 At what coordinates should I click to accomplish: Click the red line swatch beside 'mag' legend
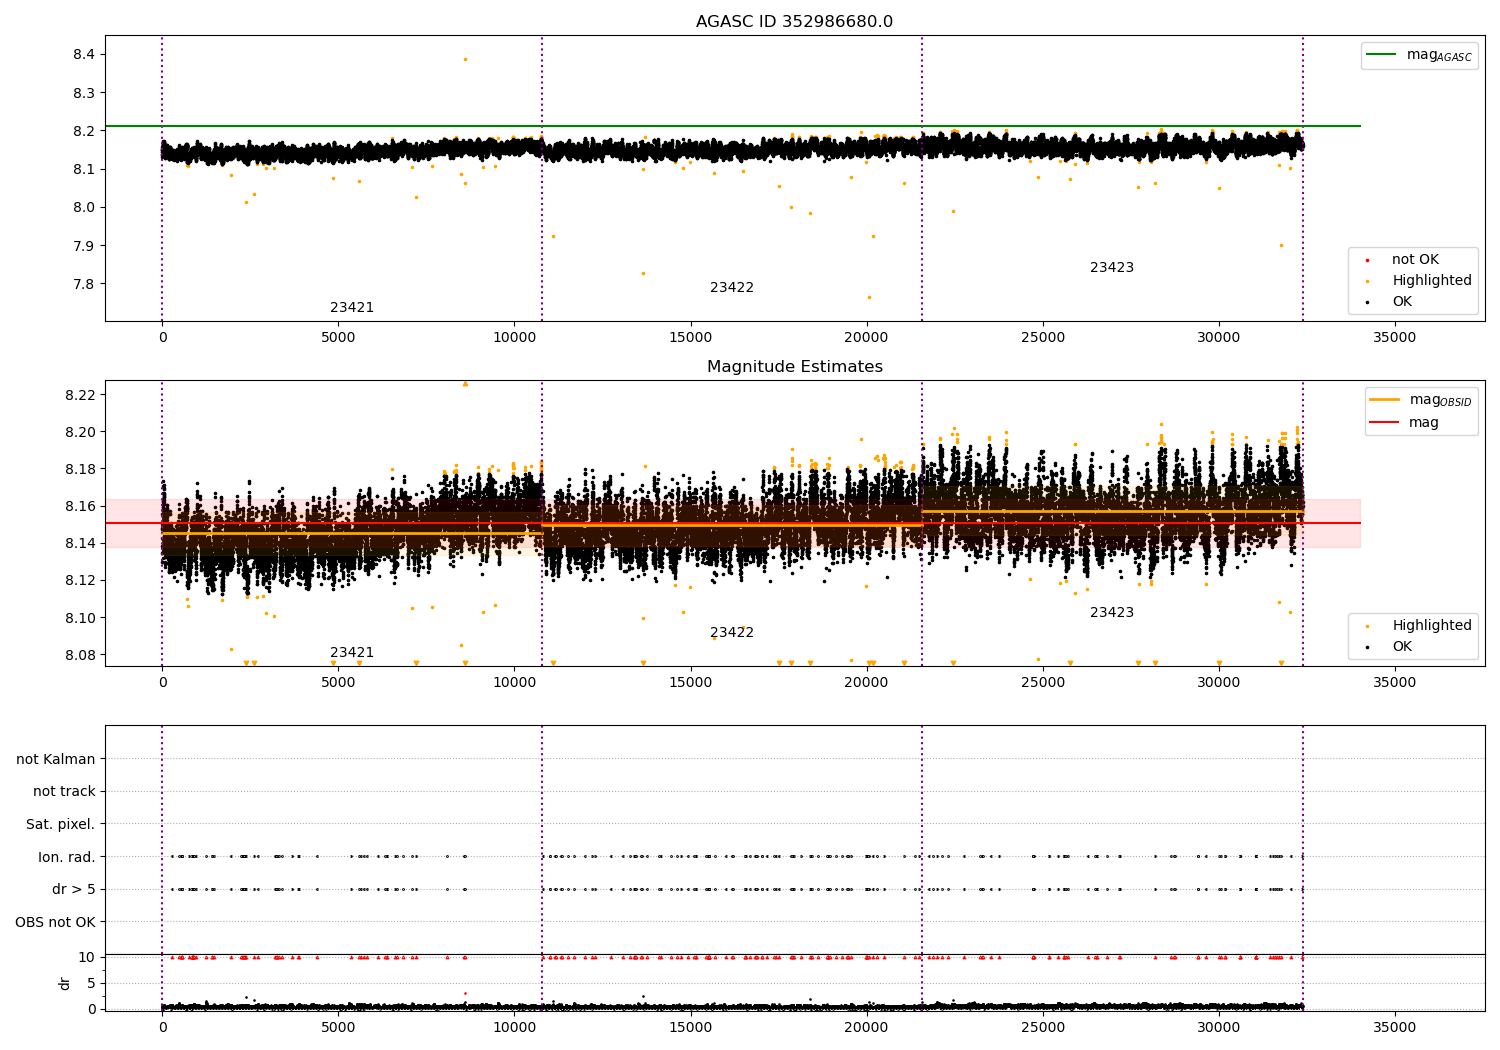point(1385,423)
